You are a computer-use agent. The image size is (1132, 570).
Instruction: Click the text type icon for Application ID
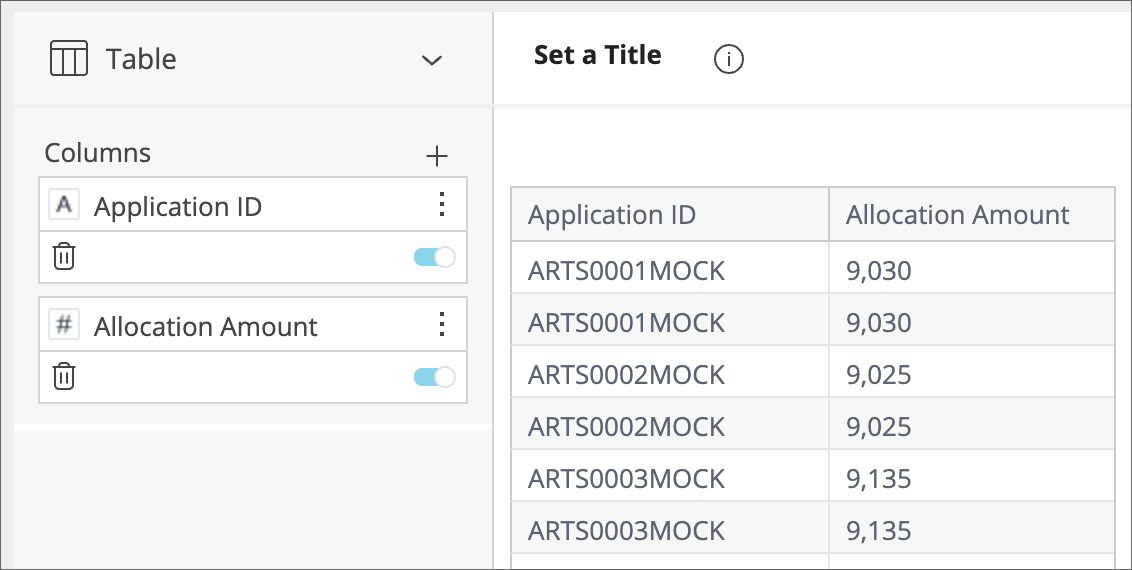coord(64,206)
